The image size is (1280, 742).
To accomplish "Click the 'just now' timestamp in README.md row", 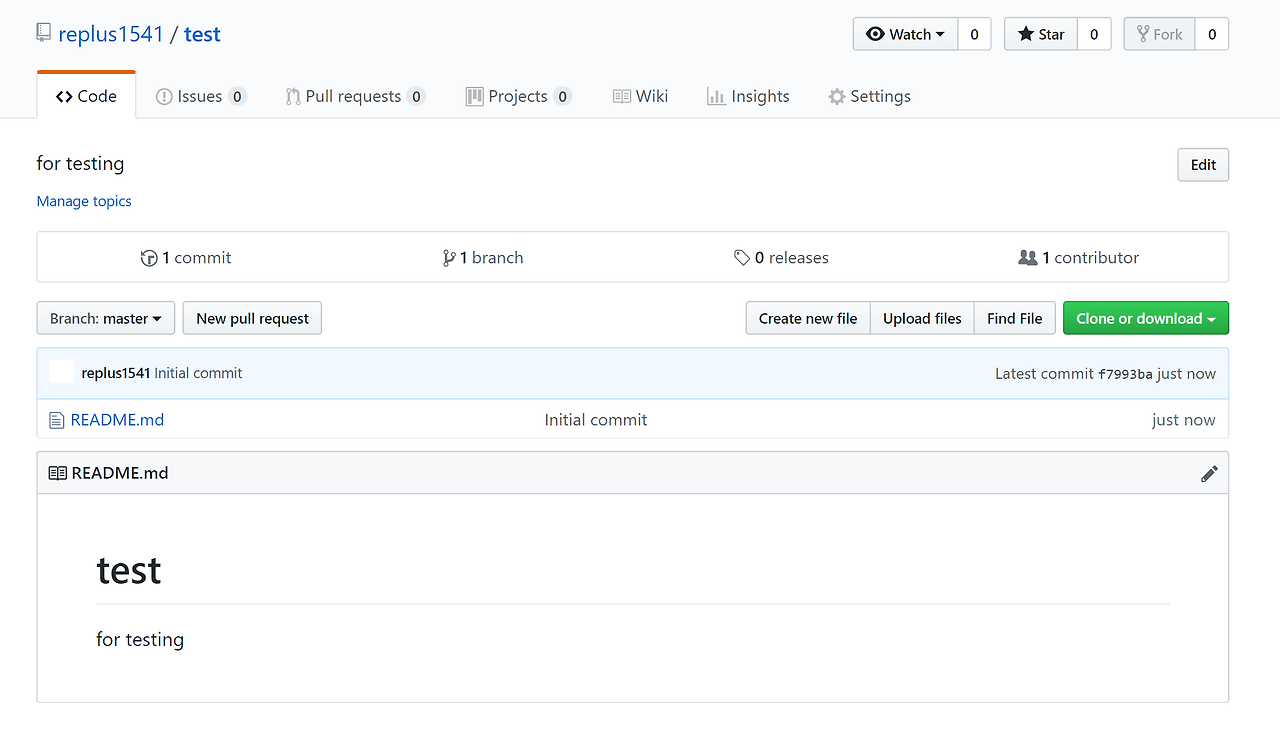I will tap(1184, 420).
